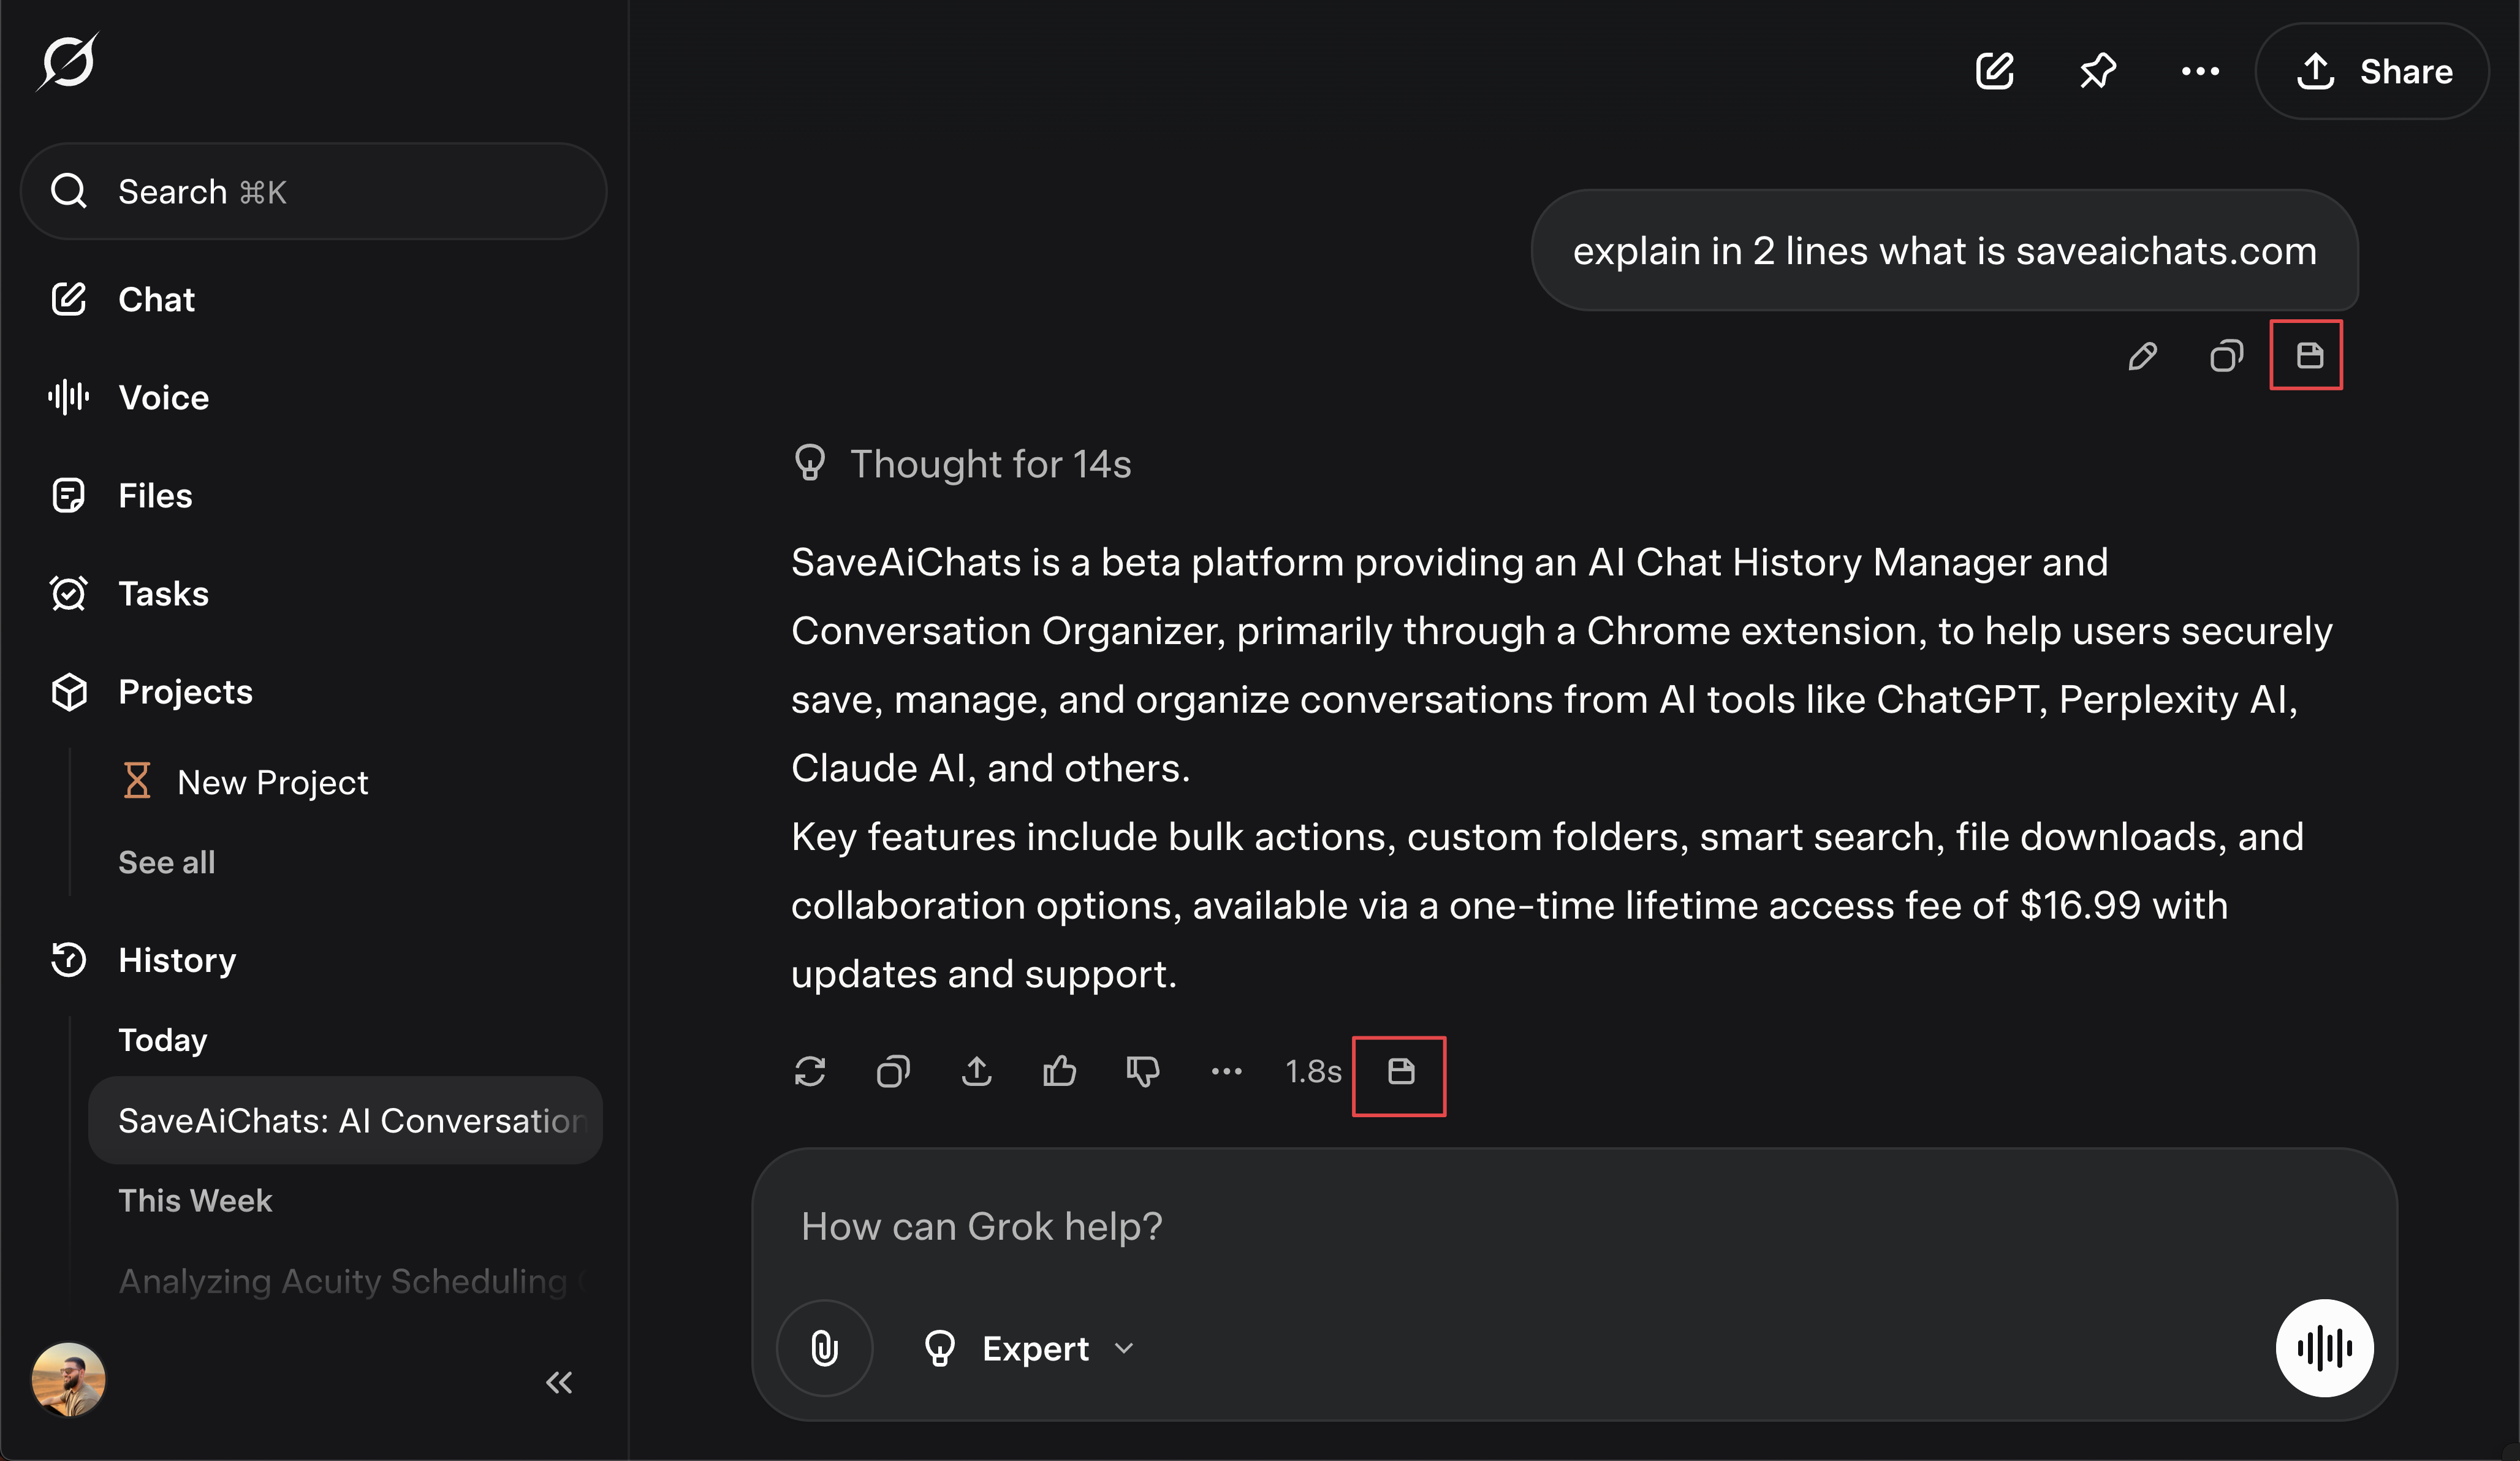Click the Today label in History
This screenshot has height=1461, width=2520.
pos(162,1040)
